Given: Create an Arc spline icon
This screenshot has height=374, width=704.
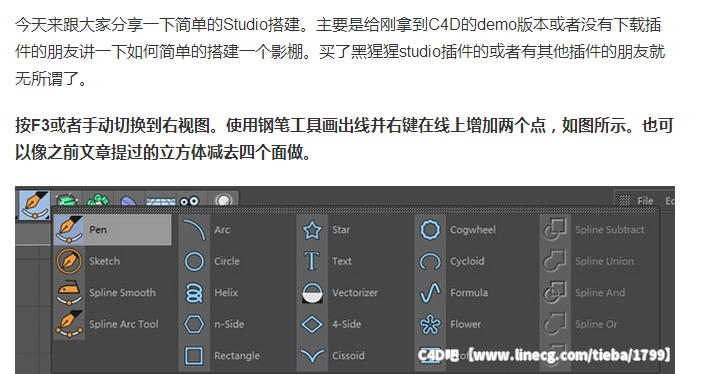Looking at the screenshot, I should (194, 229).
